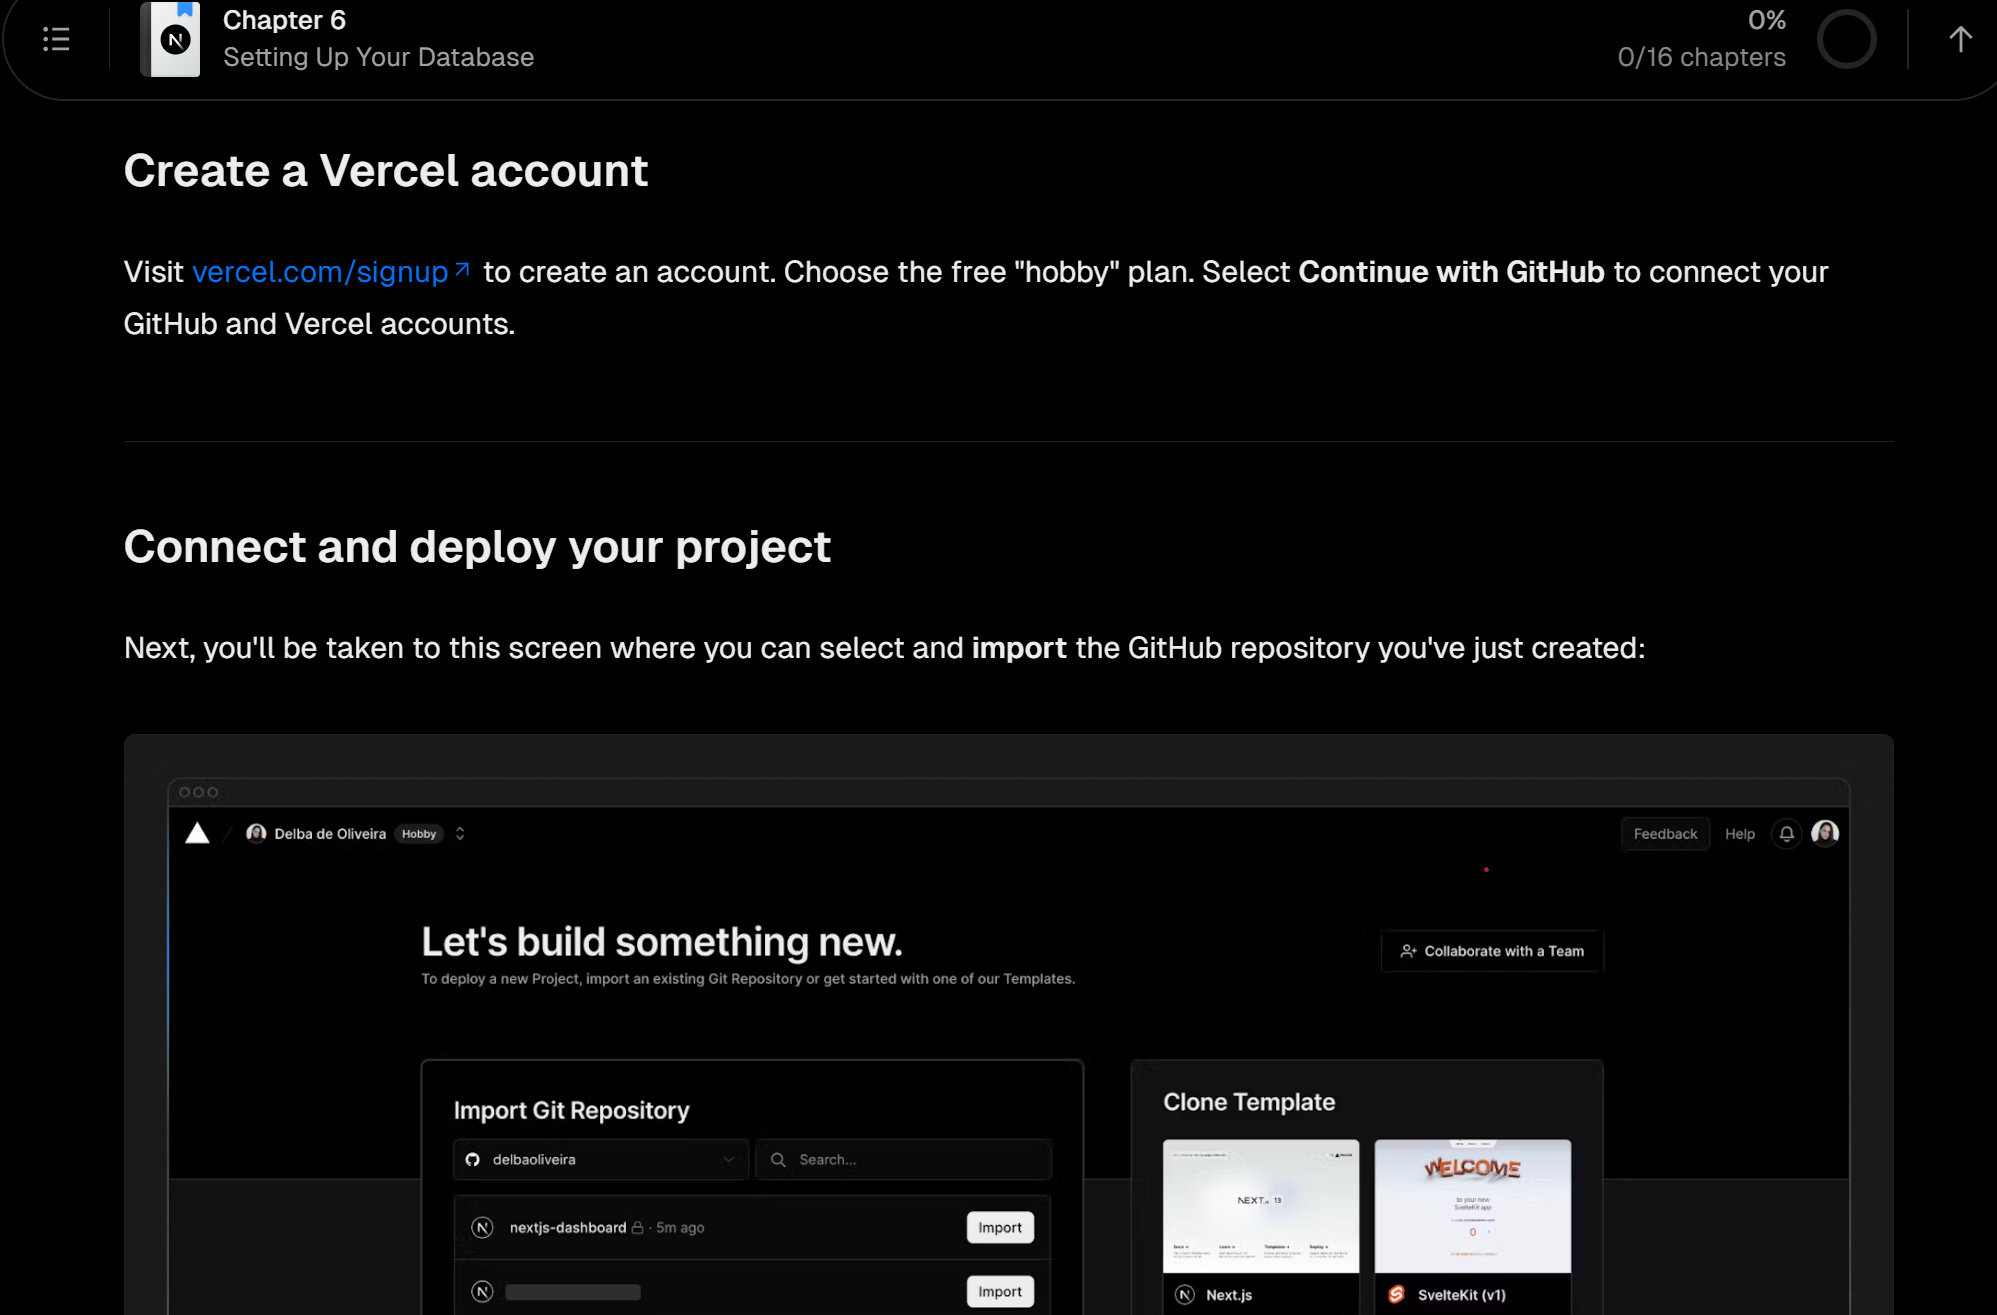Click the Hobby plan badge

tap(419, 834)
